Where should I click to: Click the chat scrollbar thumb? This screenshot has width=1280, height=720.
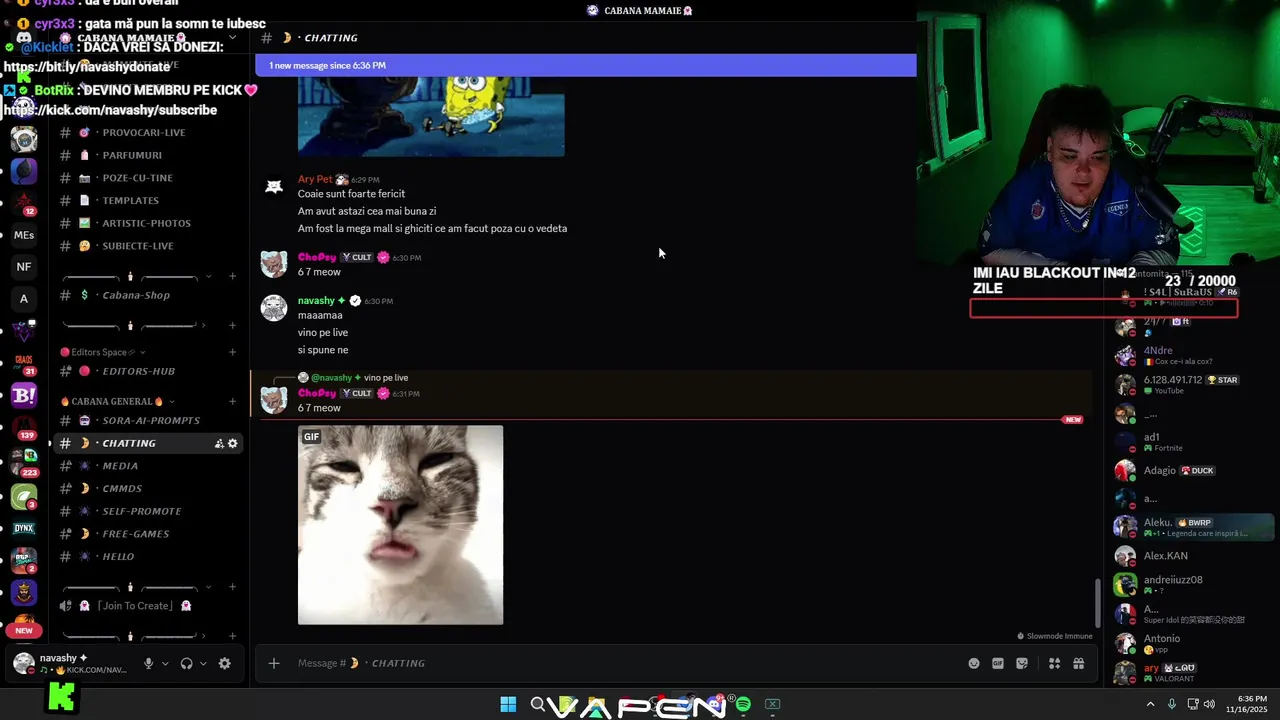click(x=1097, y=603)
